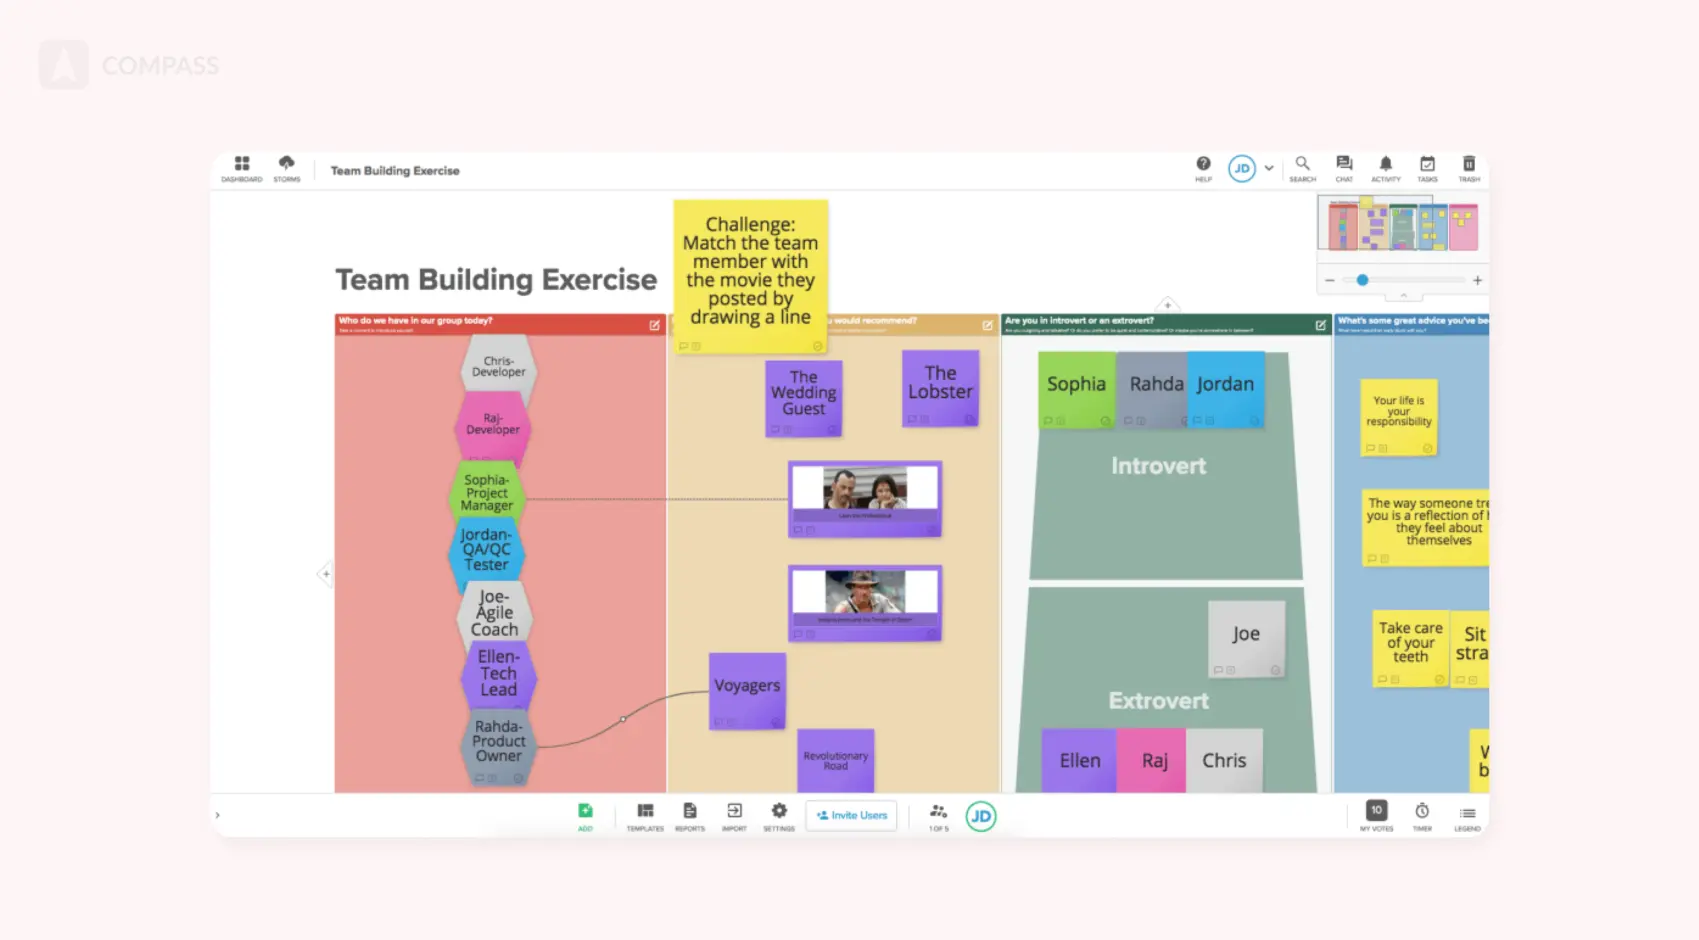Viewport: 1699px width, 940px height.
Task: View the 1 of 5 users list
Action: tap(938, 816)
